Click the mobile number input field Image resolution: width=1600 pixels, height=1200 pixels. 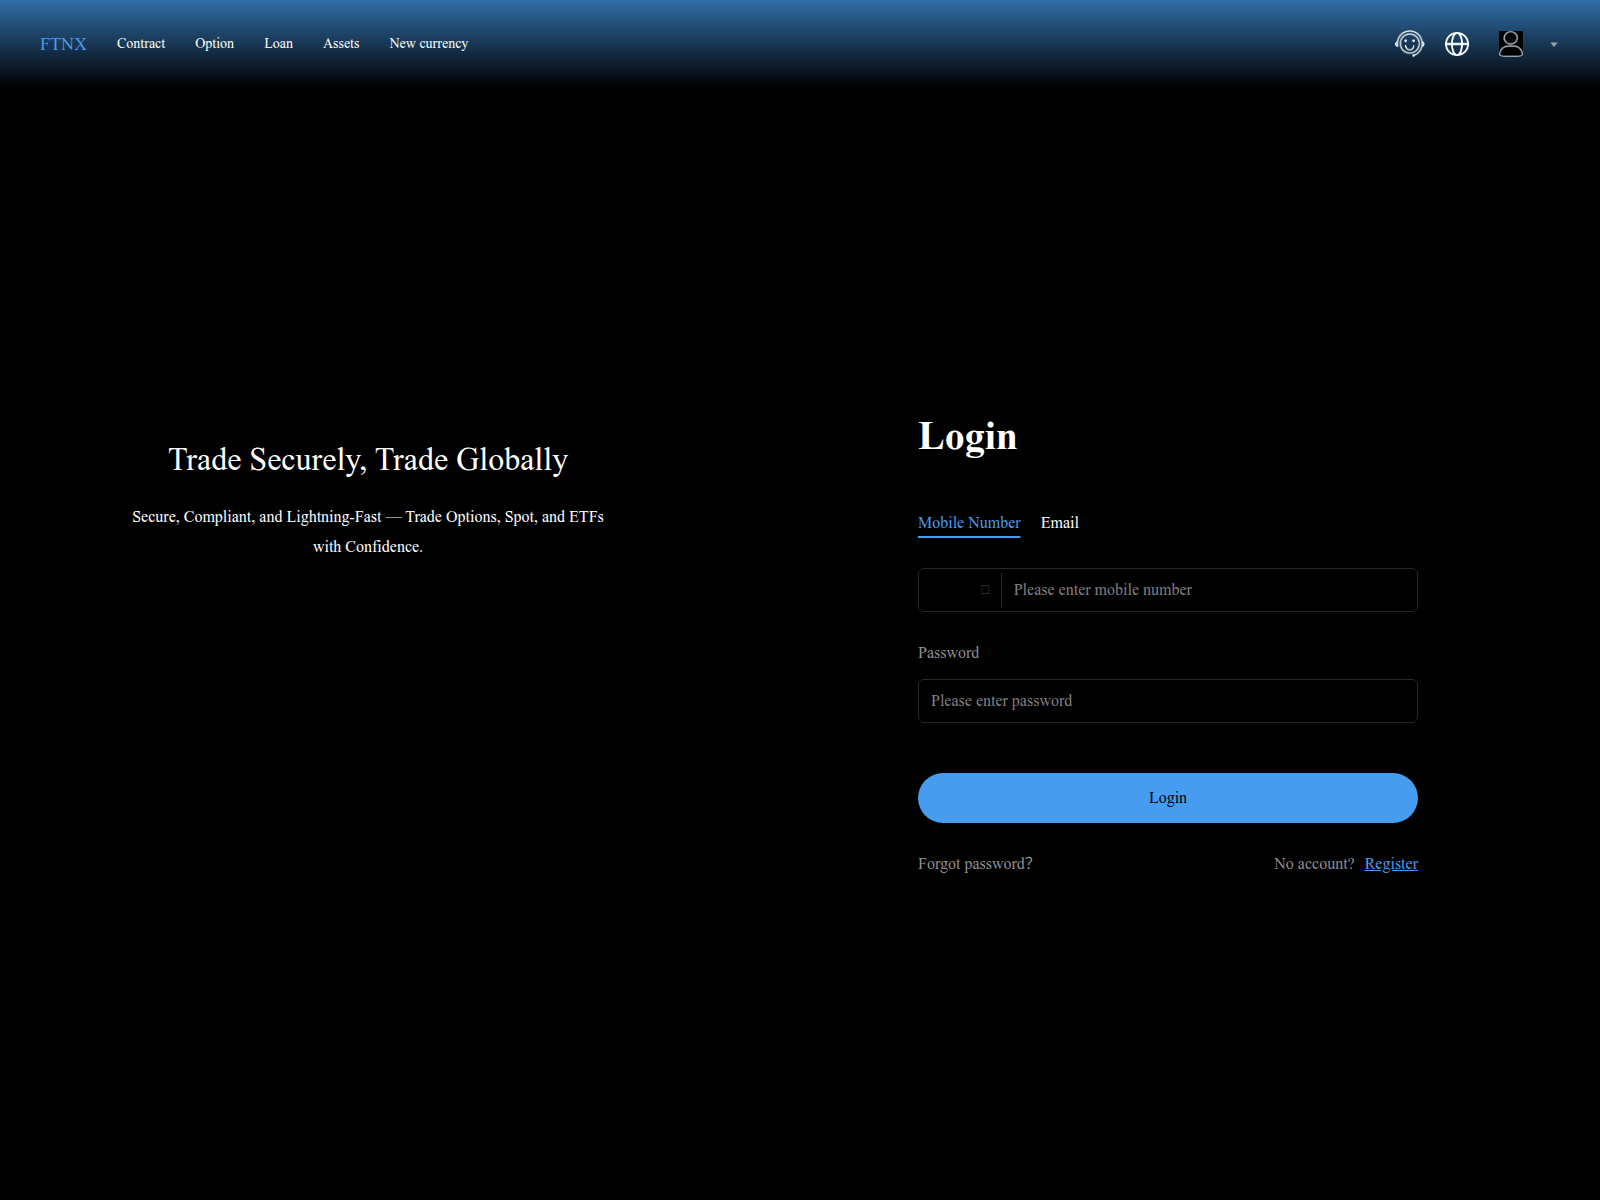pyautogui.click(x=1208, y=590)
